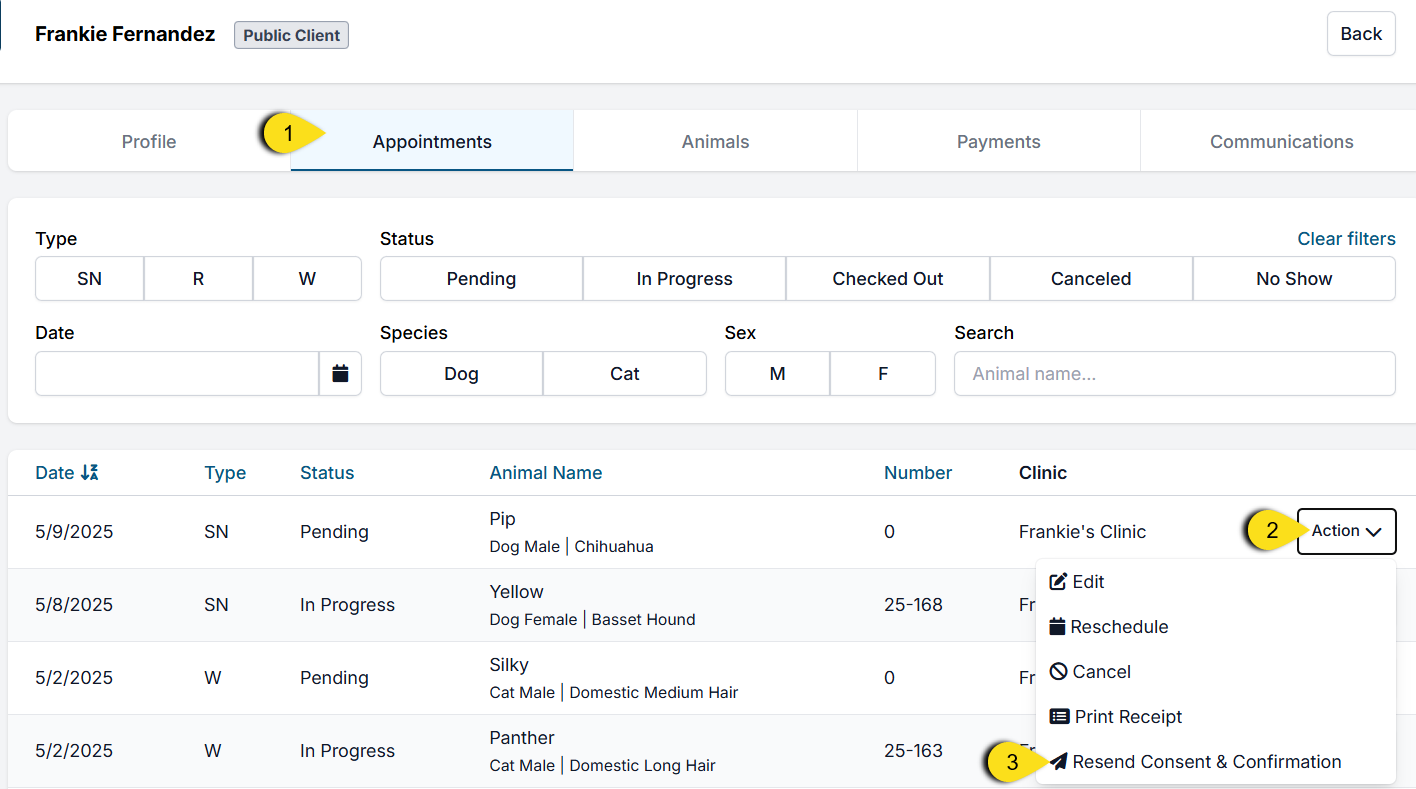
Task: Click the Clear filters link
Action: coord(1346,239)
